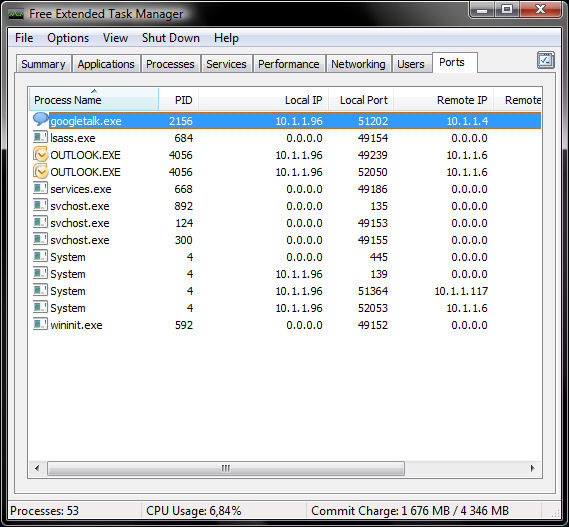Click the wininit.exe process icon

tap(40, 324)
